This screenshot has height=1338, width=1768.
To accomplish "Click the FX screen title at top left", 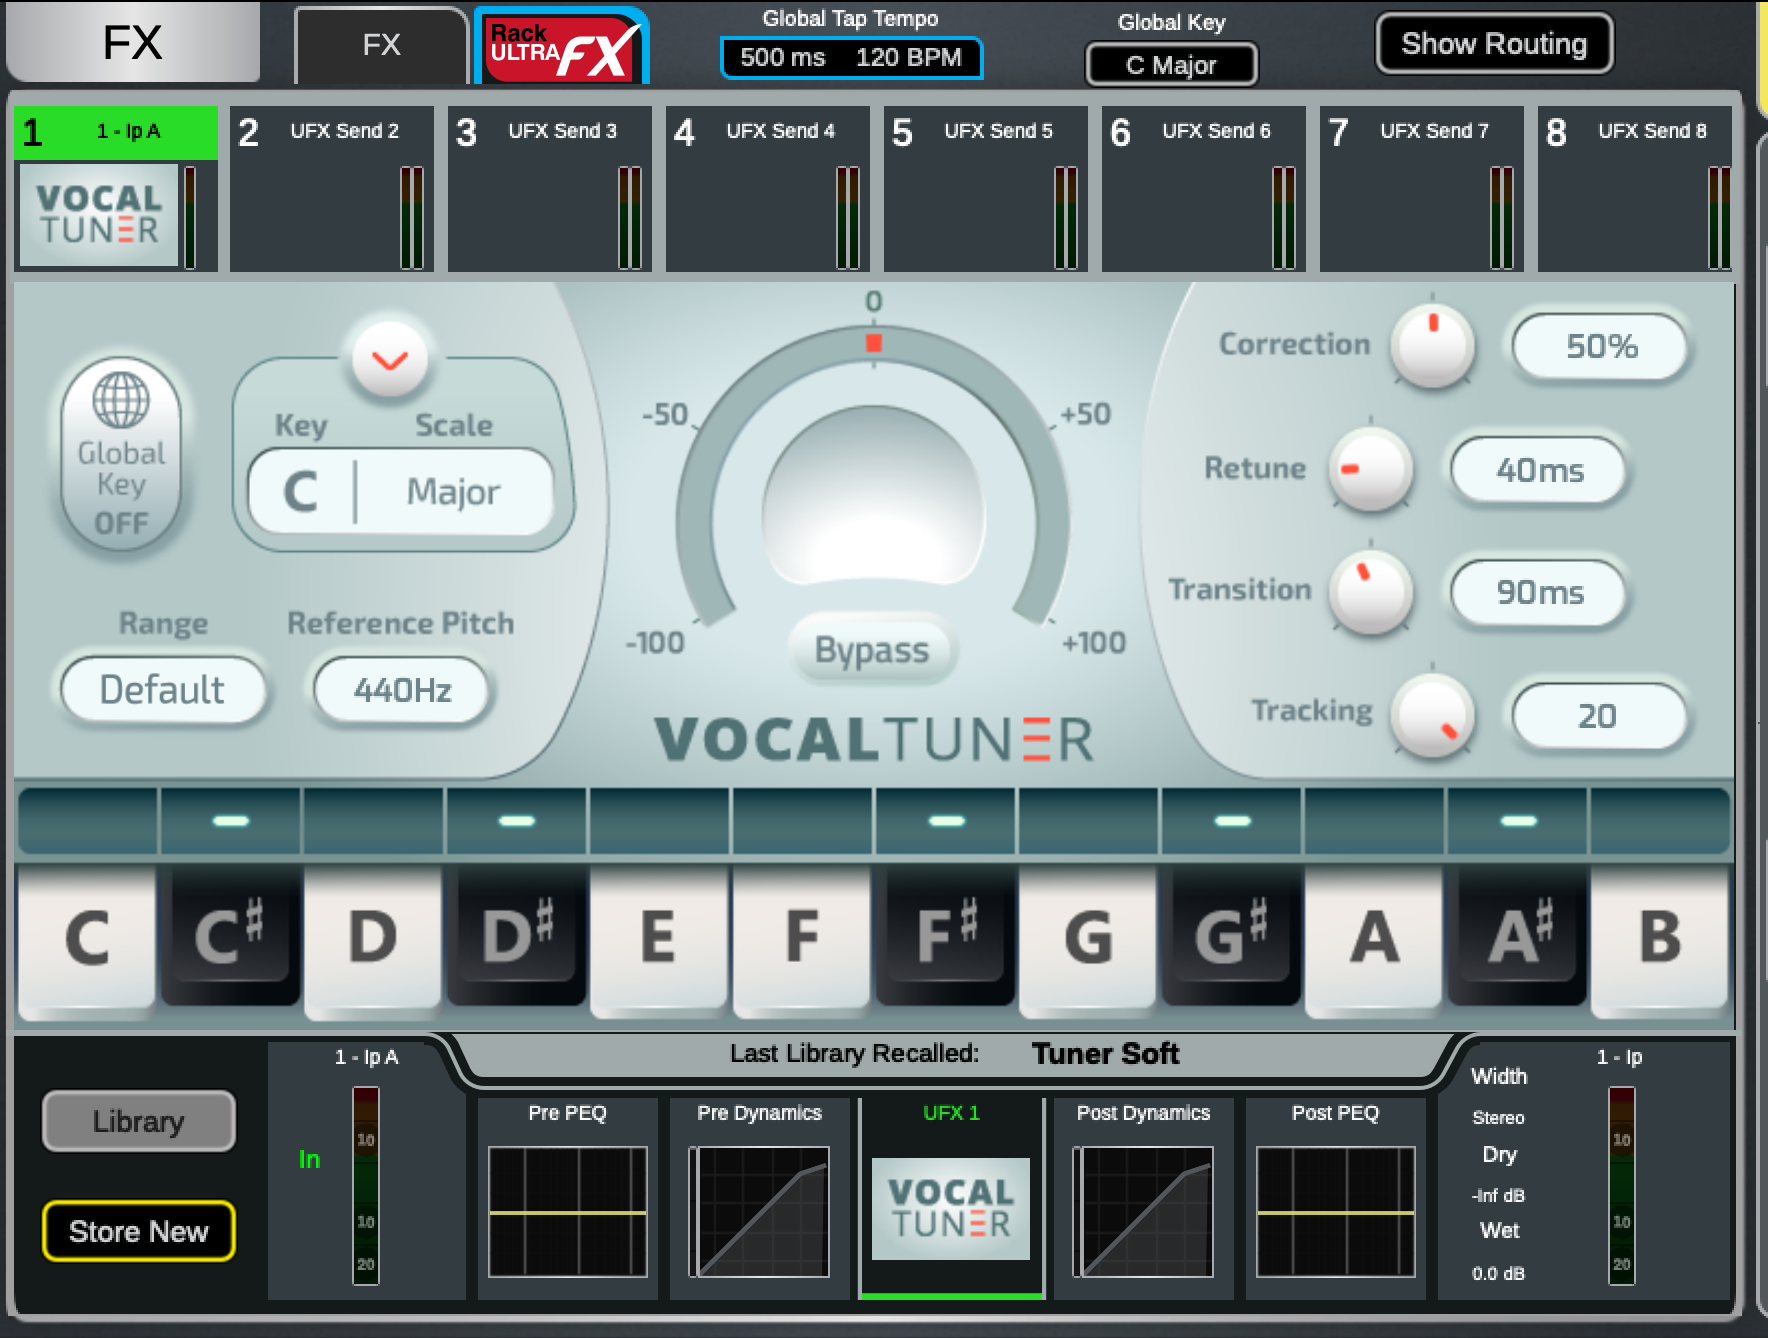I will point(132,42).
